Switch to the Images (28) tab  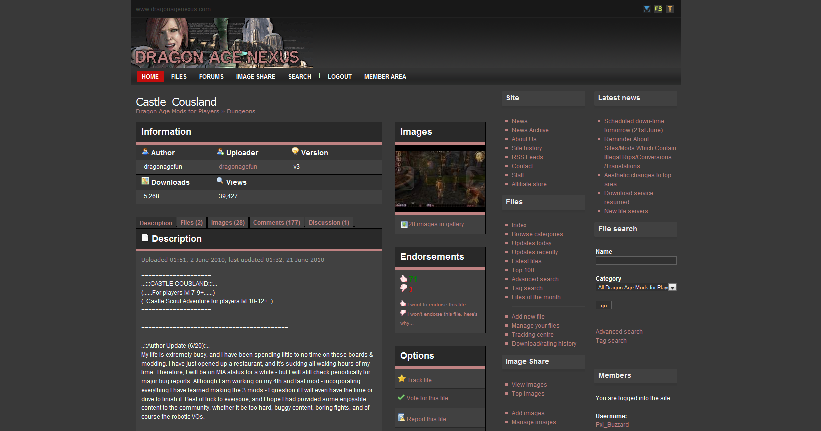[228, 223]
